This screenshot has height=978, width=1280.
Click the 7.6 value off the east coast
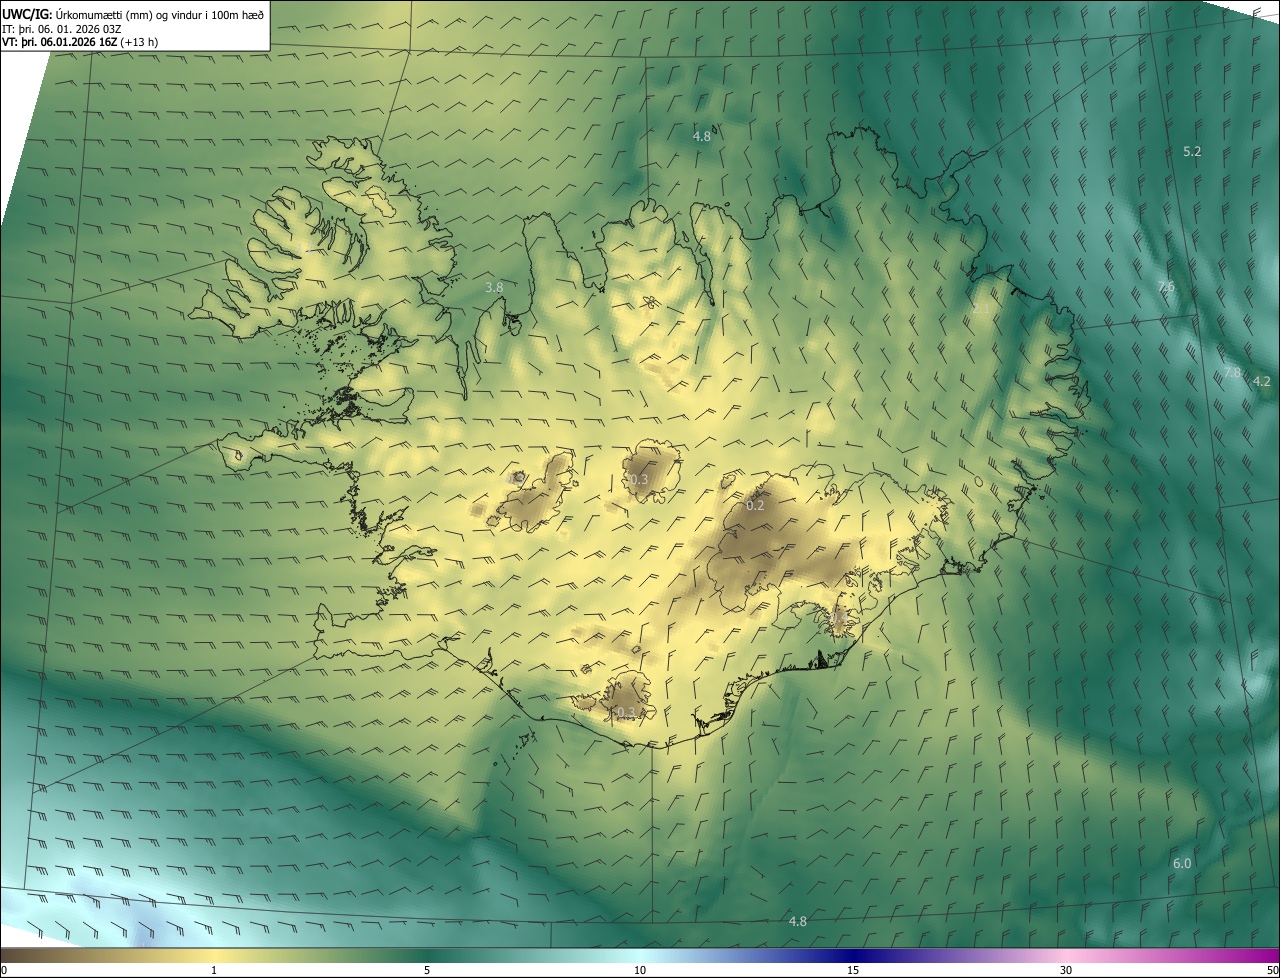coord(1166,287)
